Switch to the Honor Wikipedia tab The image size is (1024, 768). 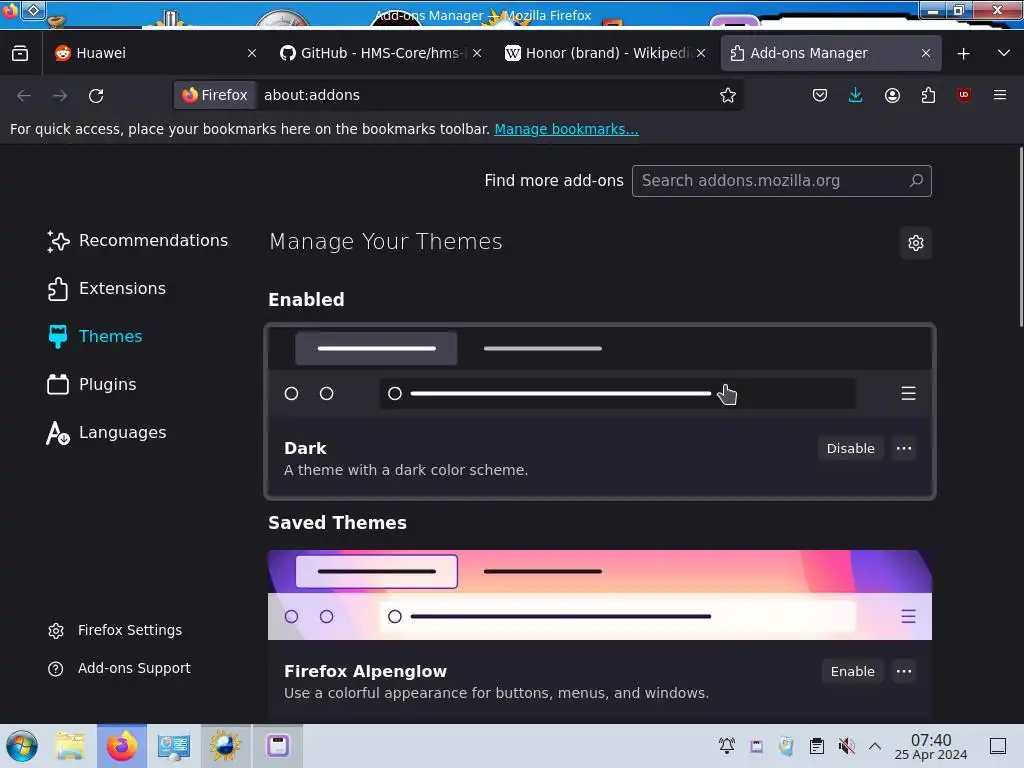click(x=605, y=54)
